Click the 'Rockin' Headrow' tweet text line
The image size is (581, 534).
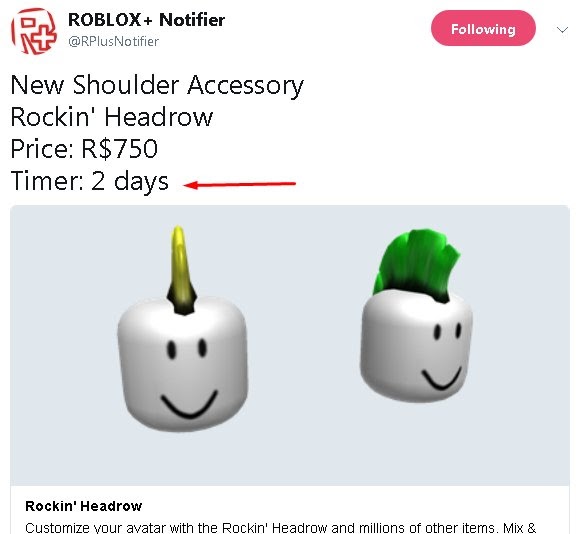pos(112,117)
